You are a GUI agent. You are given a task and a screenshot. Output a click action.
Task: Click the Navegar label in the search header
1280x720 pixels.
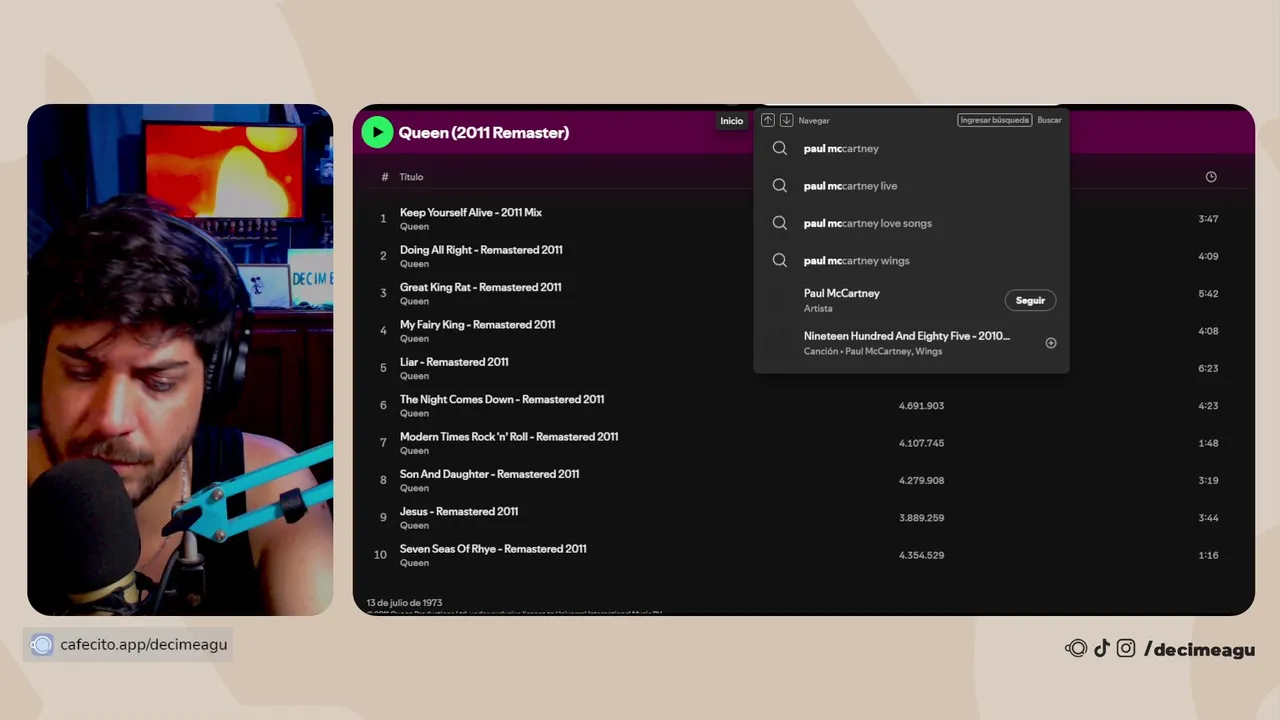[814, 121]
